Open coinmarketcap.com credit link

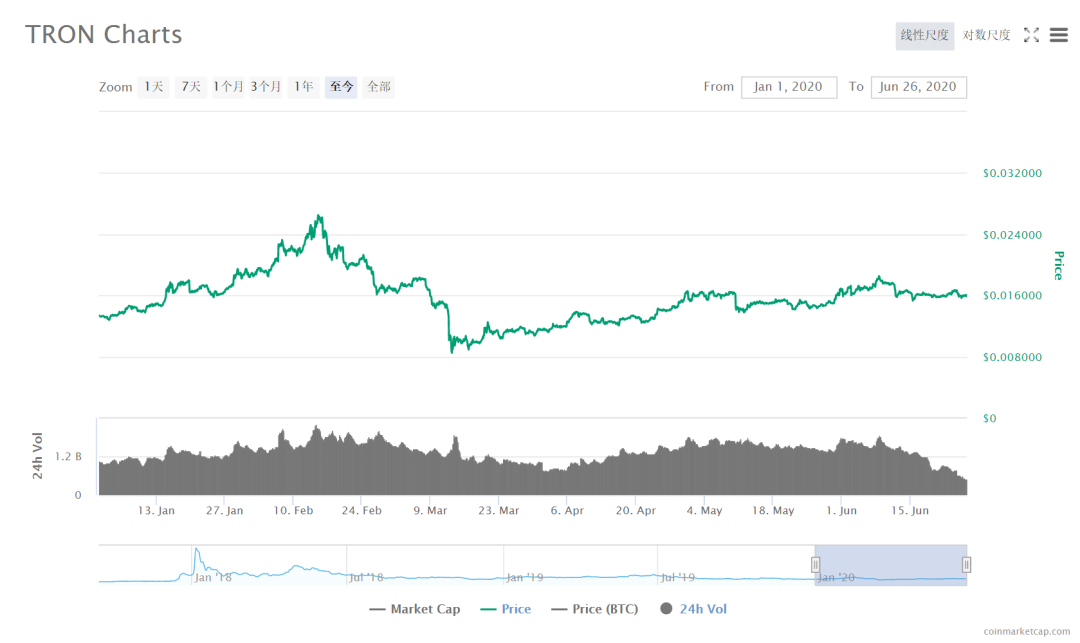tap(1026, 631)
